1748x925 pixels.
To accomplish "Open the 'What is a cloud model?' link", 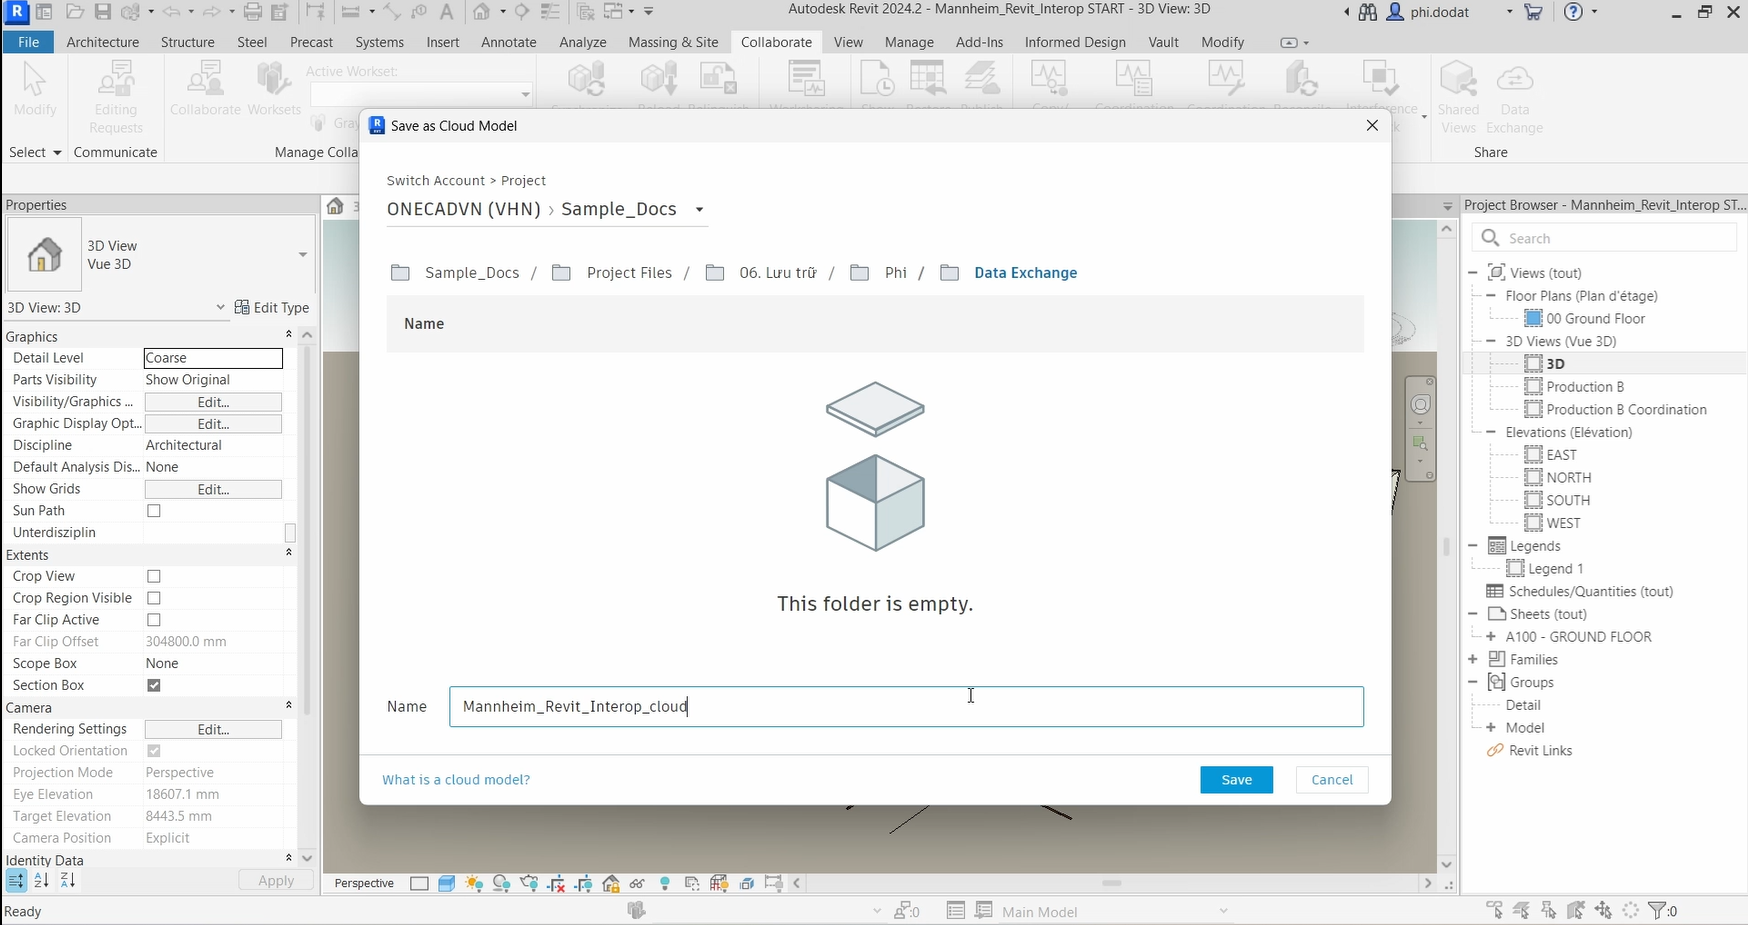I will pos(456,780).
